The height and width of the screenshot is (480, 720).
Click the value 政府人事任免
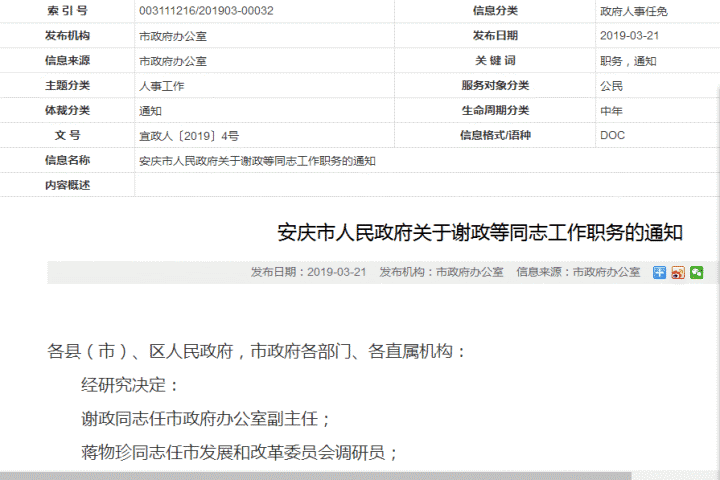point(634,11)
